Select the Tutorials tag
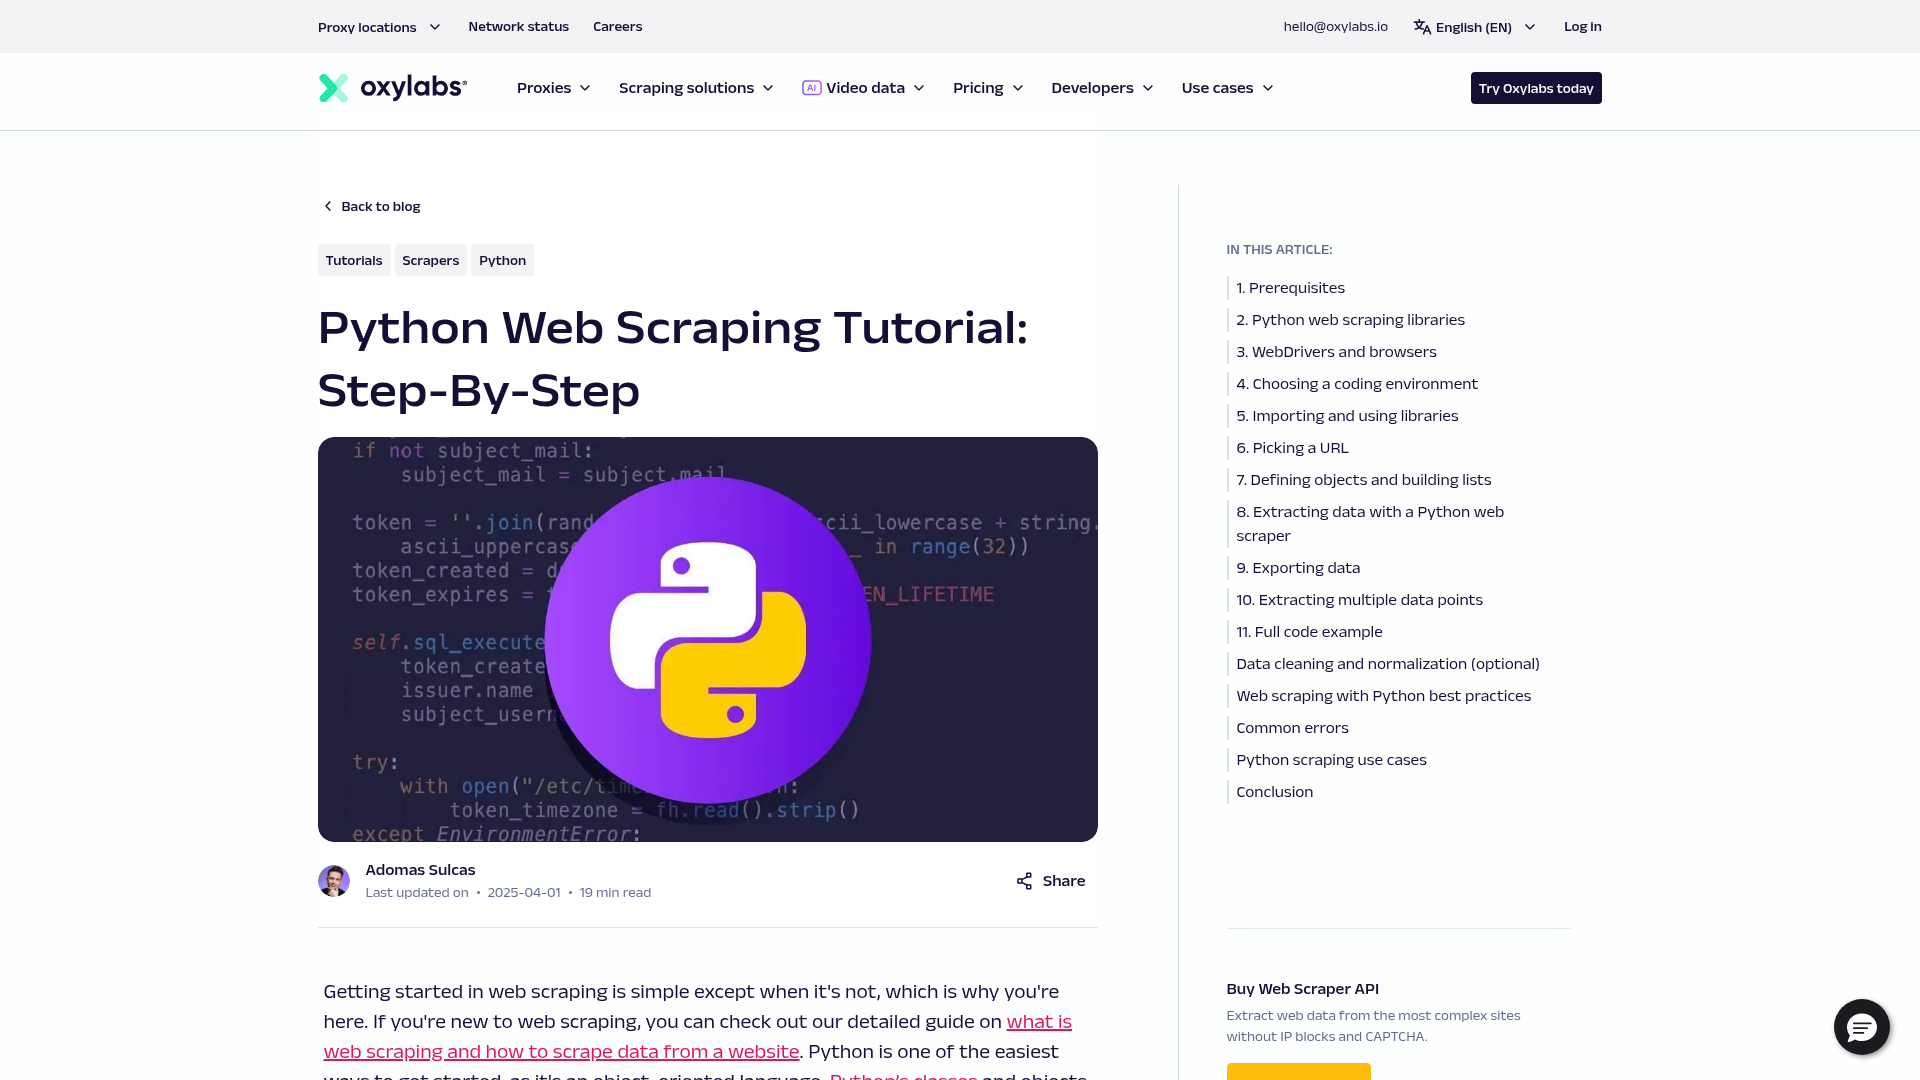This screenshot has width=1920, height=1080. point(354,260)
